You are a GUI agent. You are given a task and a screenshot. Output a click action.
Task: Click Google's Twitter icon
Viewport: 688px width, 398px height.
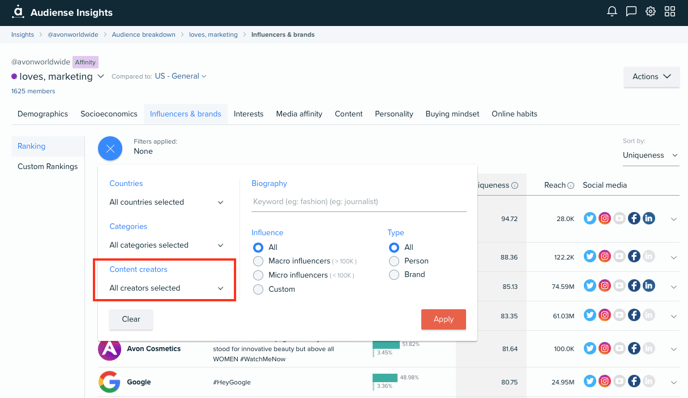tap(590, 381)
